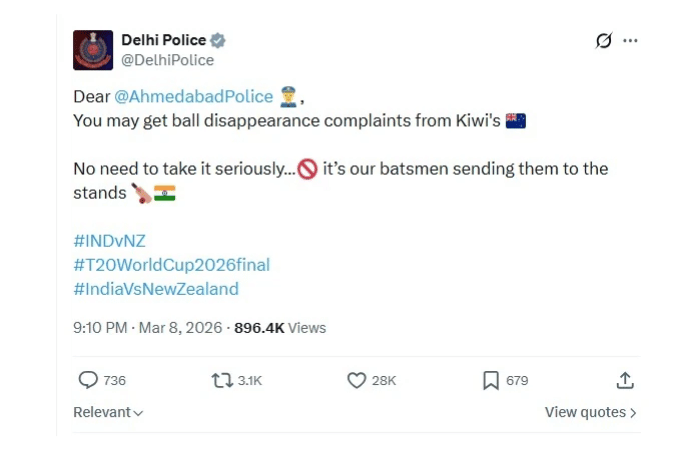The width and height of the screenshot is (700, 450).
Task: Open the three-dot more options menu
Action: click(630, 41)
